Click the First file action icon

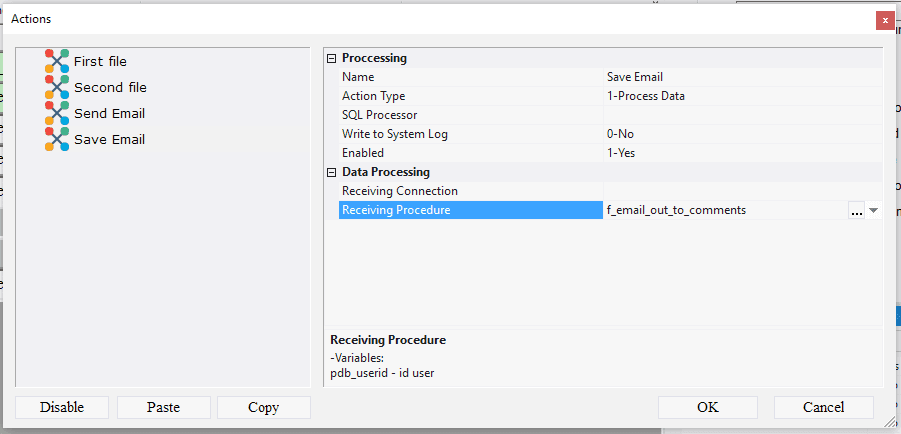click(x=57, y=61)
